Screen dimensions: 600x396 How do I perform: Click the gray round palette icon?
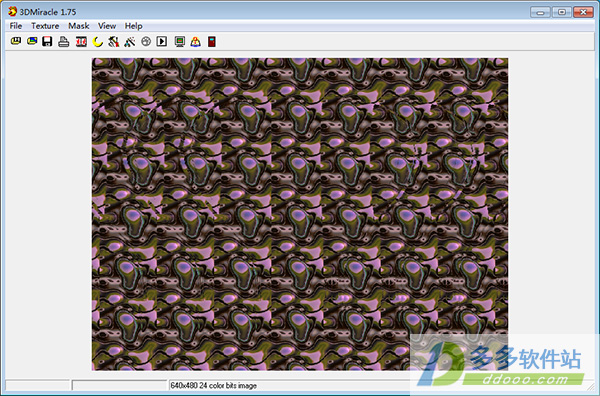click(146, 41)
